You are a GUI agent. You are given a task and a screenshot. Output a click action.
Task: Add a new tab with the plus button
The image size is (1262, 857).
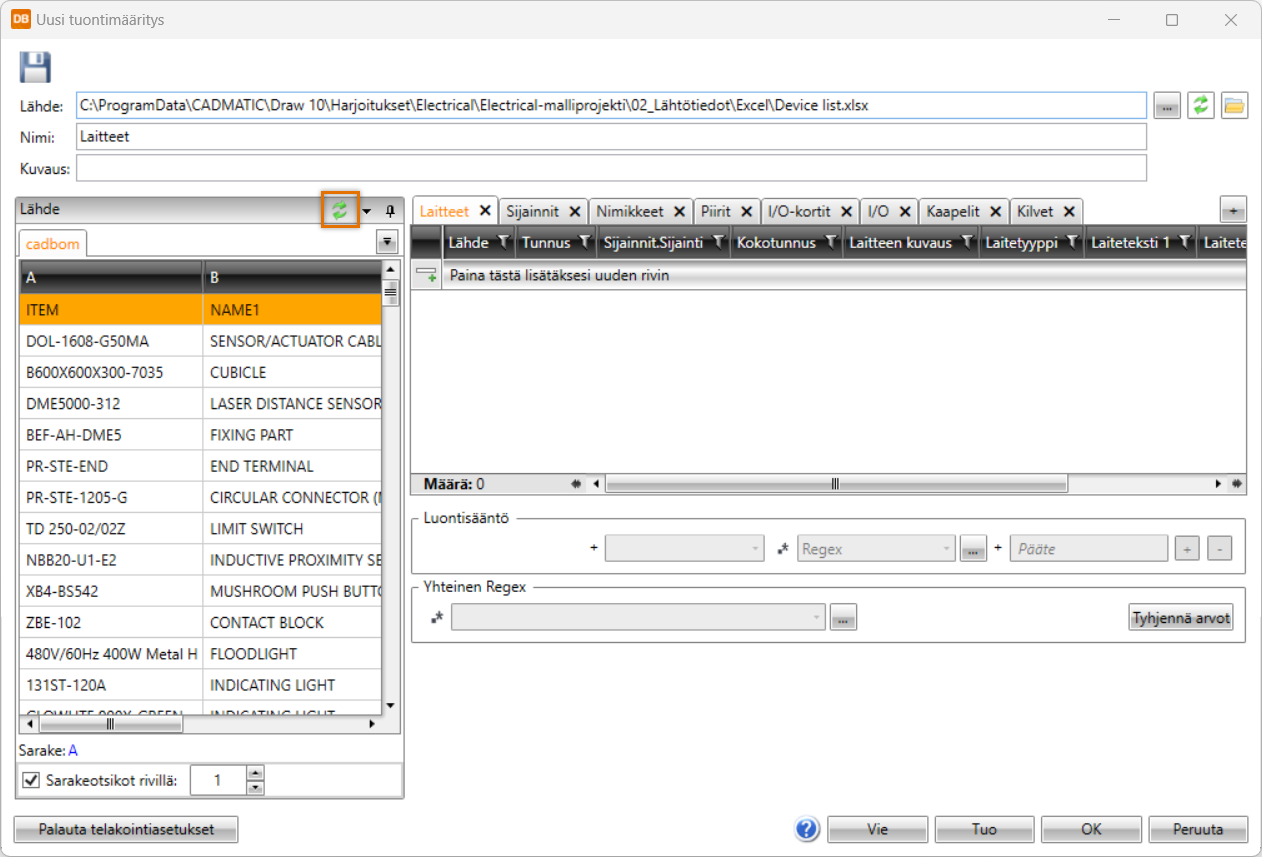1233,210
